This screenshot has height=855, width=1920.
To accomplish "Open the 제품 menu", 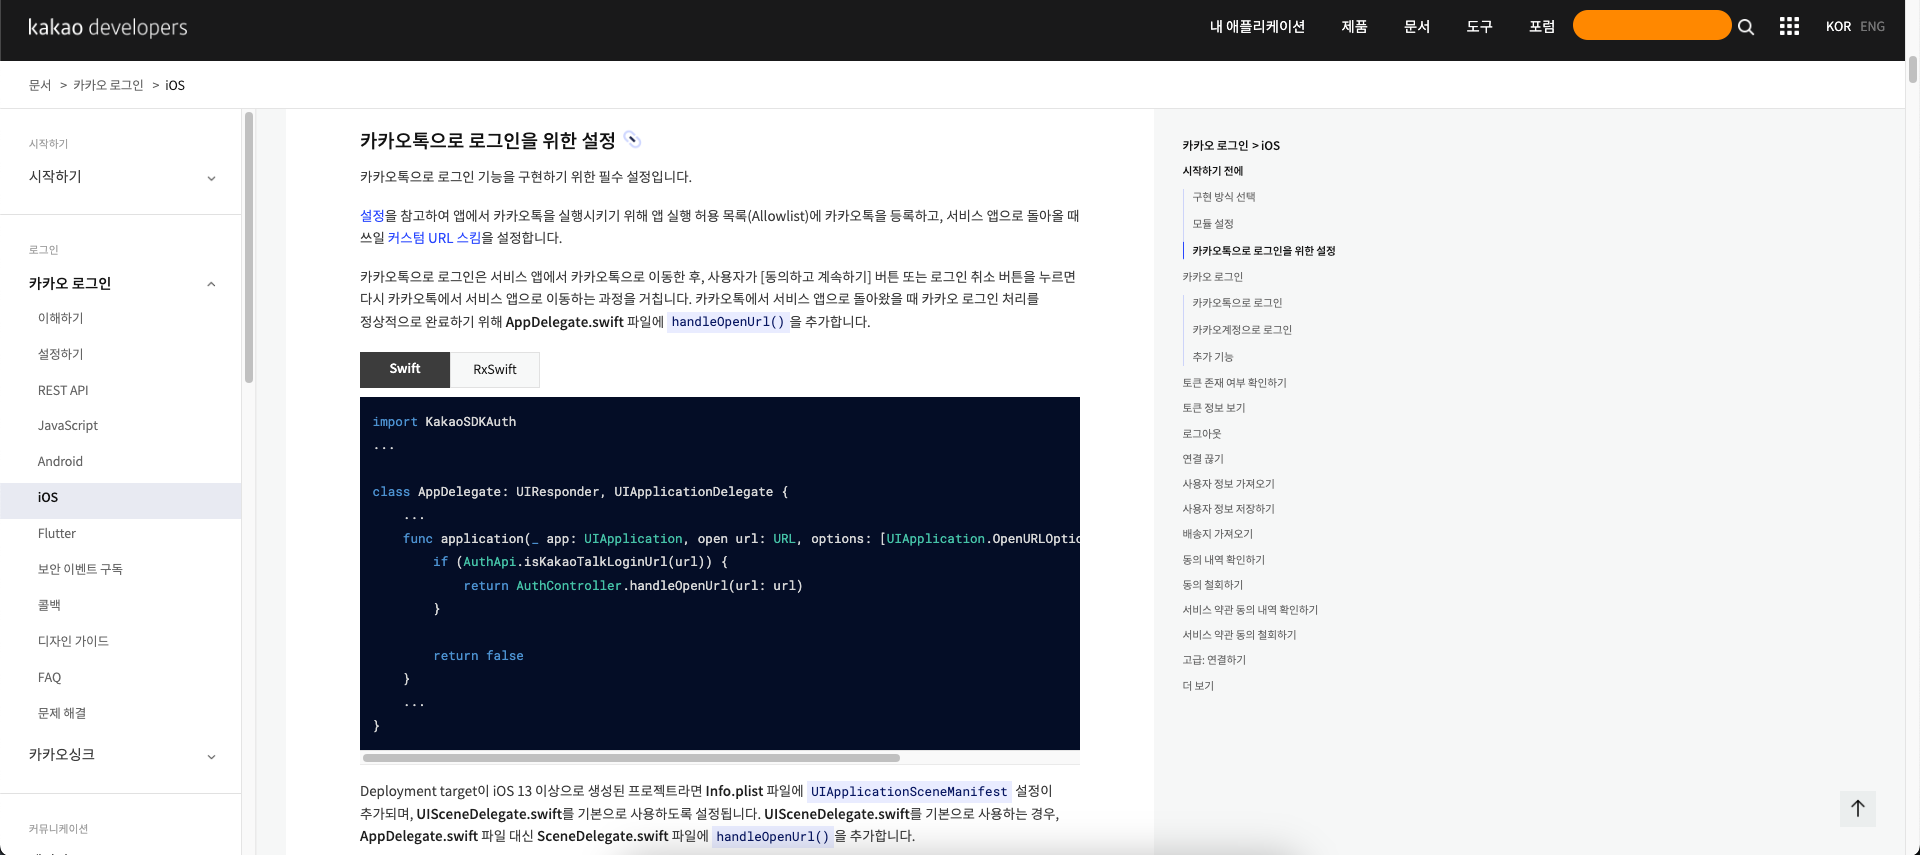I will [1354, 27].
